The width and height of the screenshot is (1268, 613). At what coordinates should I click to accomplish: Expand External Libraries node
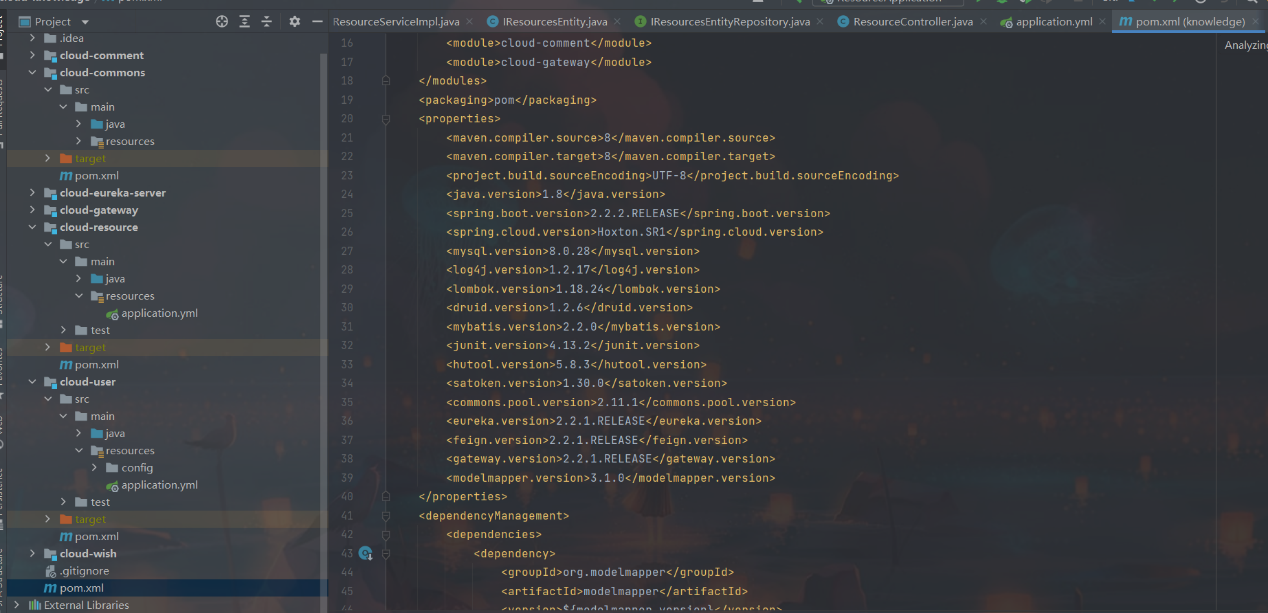click(19, 605)
